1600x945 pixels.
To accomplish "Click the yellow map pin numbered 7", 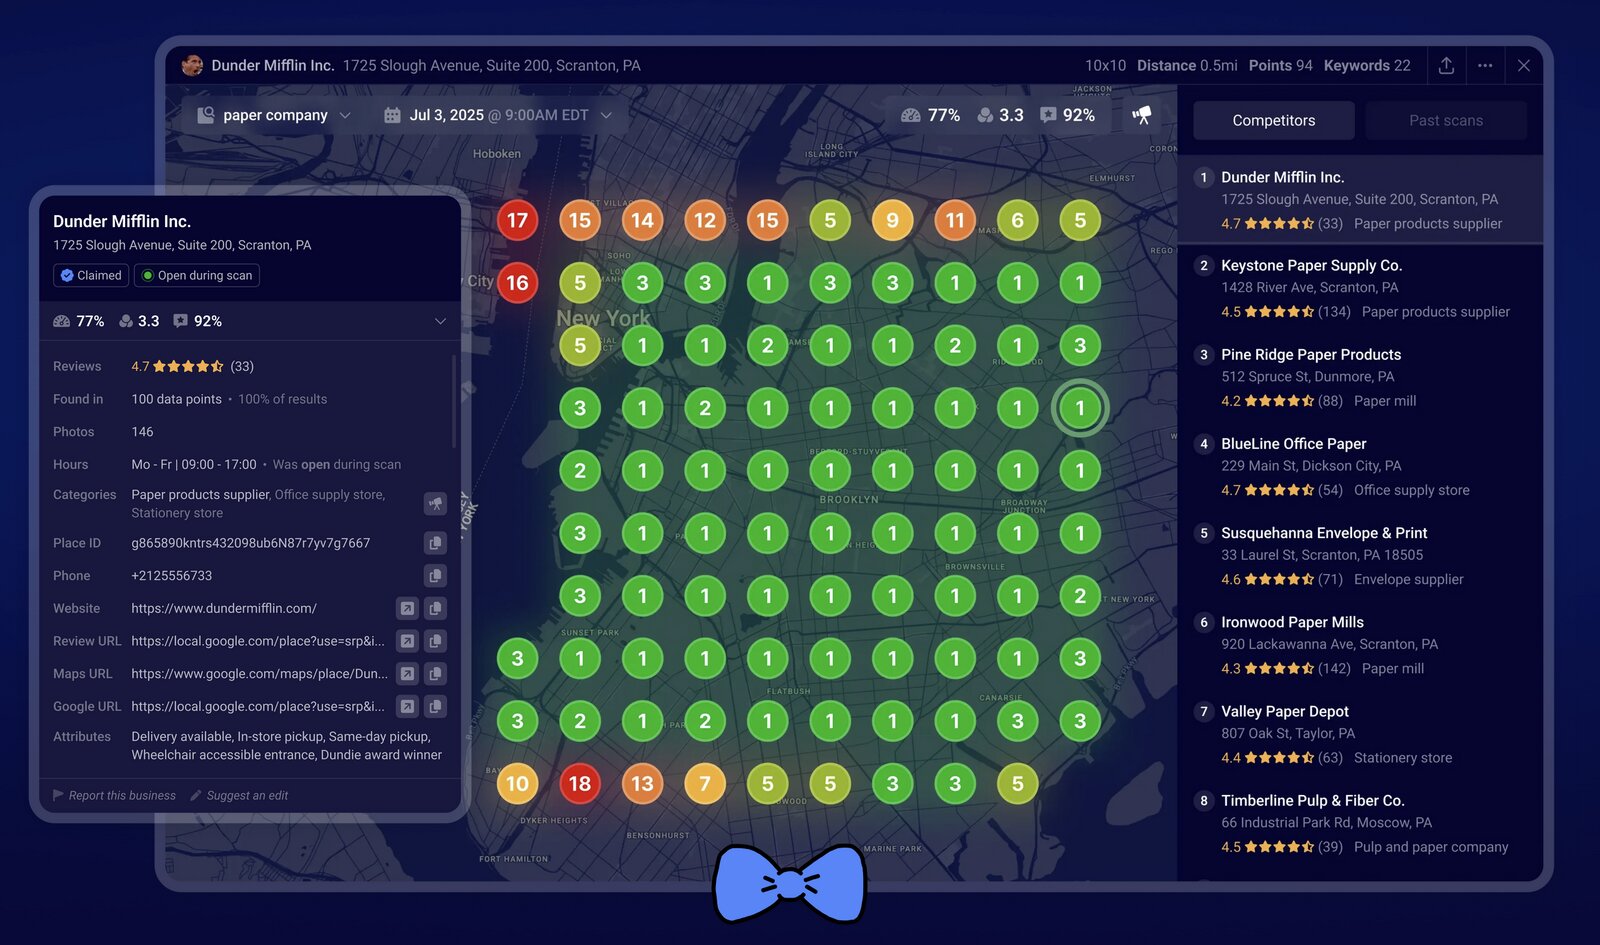I will pyautogui.click(x=705, y=784).
